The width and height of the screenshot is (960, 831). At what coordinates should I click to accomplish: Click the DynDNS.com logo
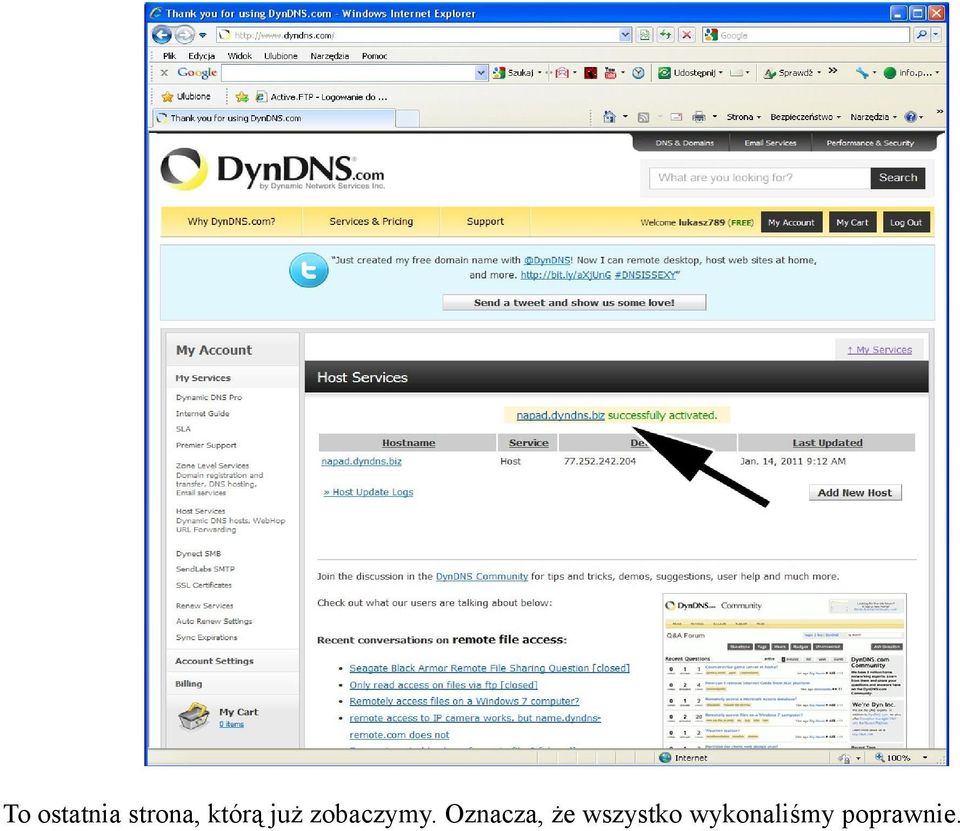[x=272, y=169]
